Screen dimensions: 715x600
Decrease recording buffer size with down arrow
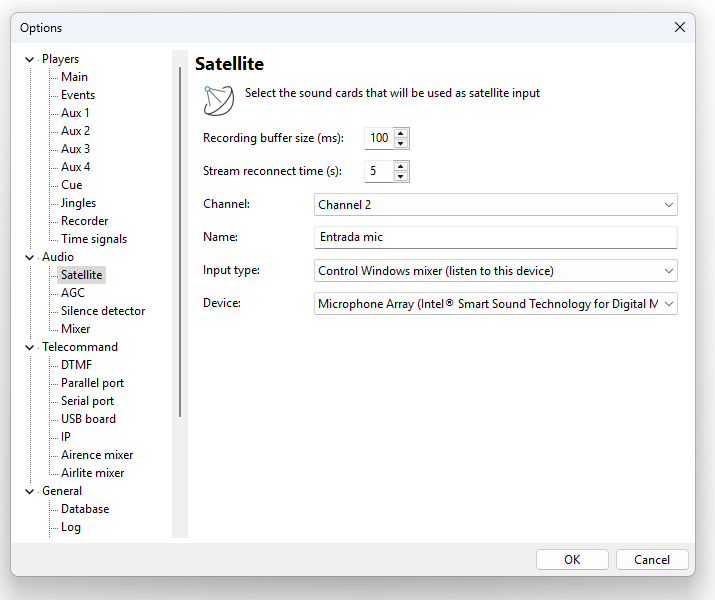pos(401,144)
